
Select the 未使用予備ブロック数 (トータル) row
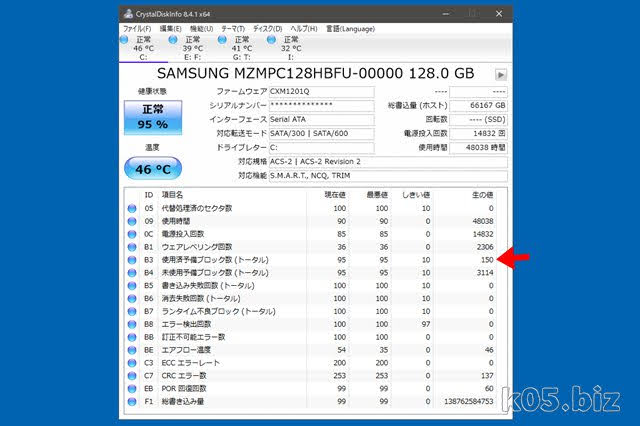(x=311, y=273)
